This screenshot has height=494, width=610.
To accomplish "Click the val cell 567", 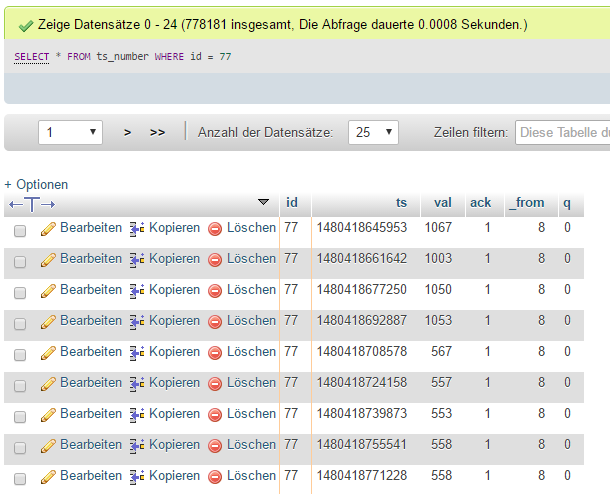I will 441,352.
